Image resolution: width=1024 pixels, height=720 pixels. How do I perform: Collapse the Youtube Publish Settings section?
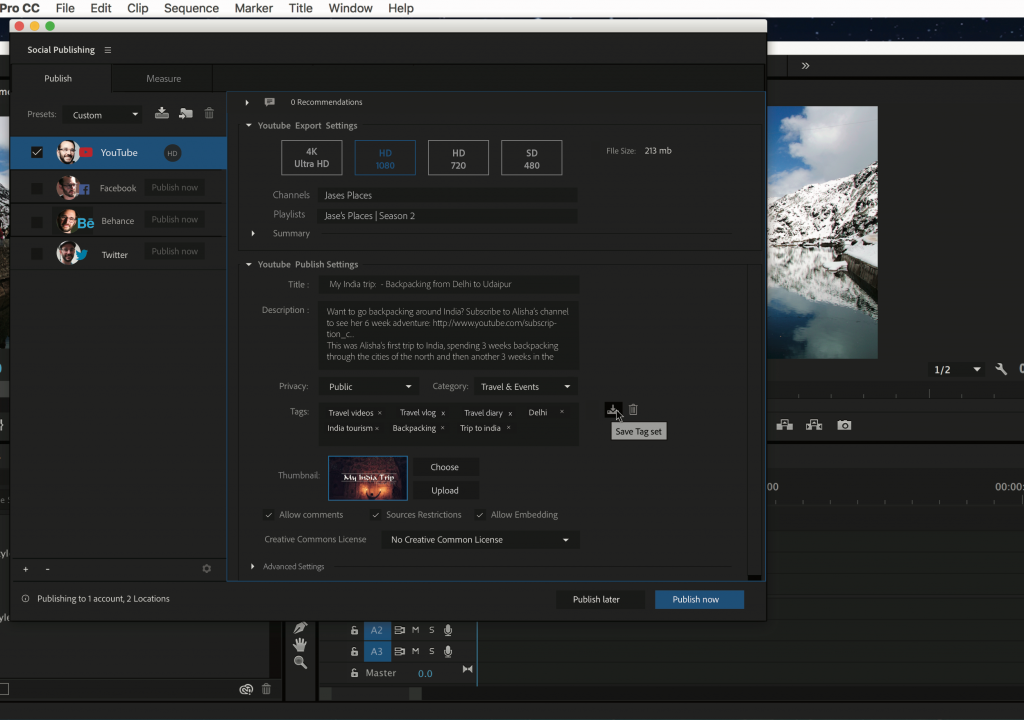tap(249, 265)
